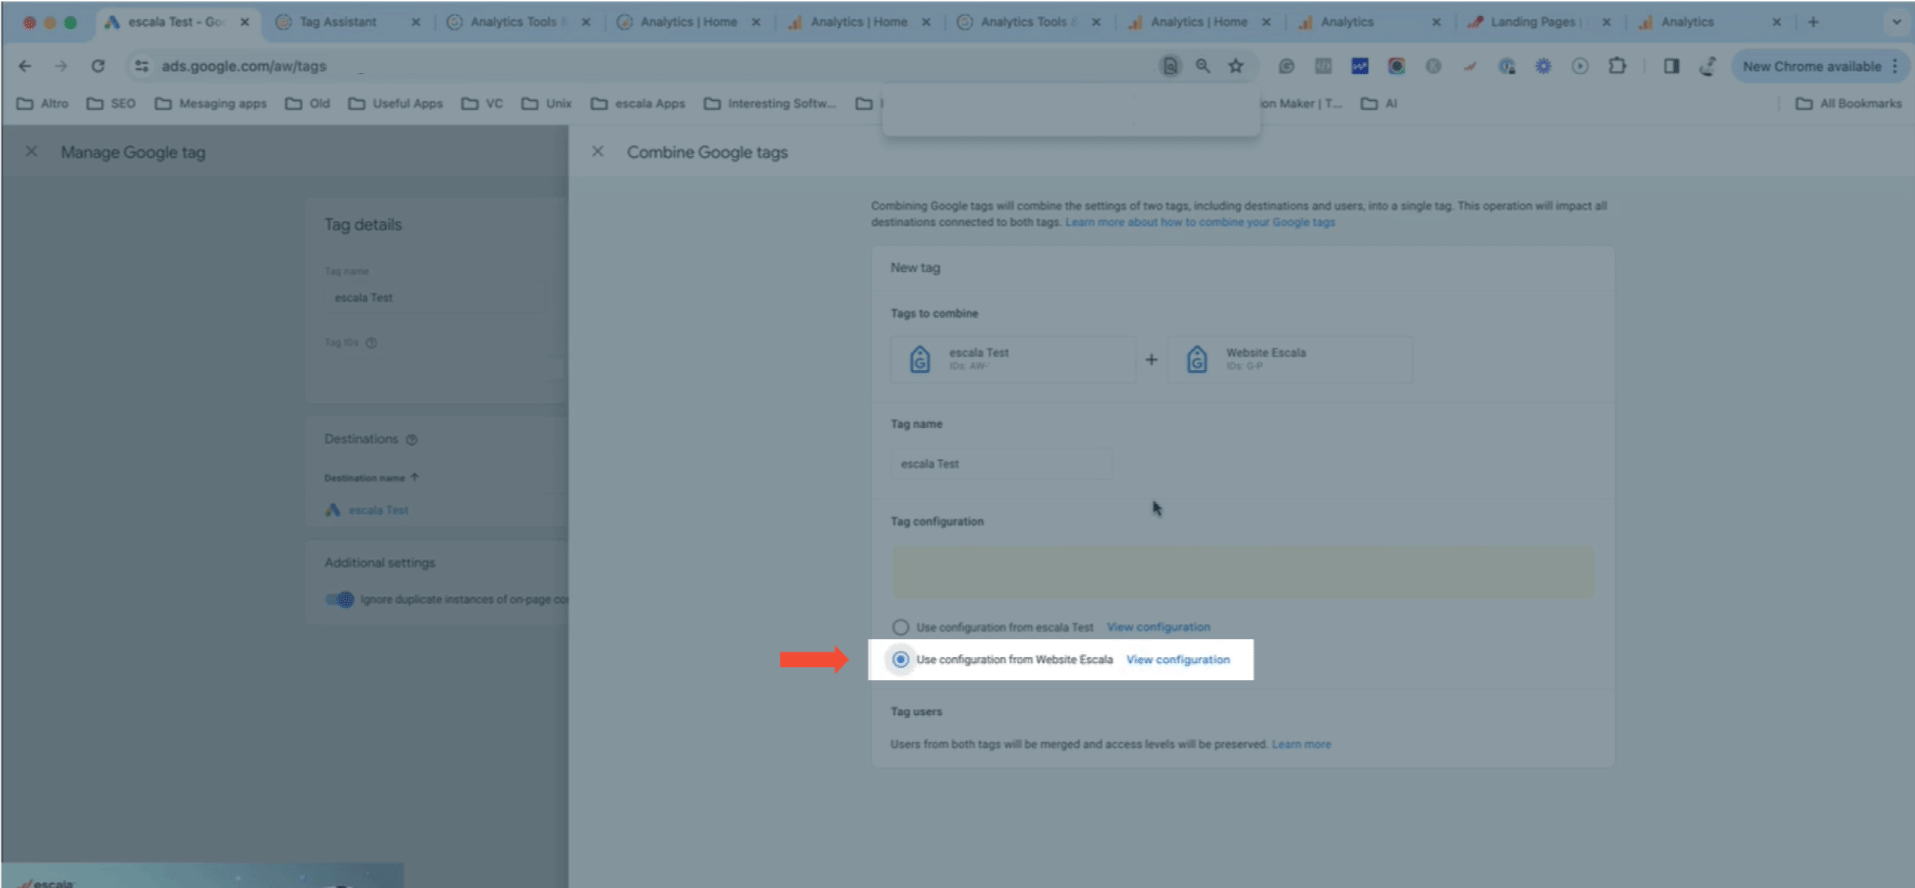Switch to the Landing Pages tab
This screenshot has width=1915, height=888.
pos(1530,22)
